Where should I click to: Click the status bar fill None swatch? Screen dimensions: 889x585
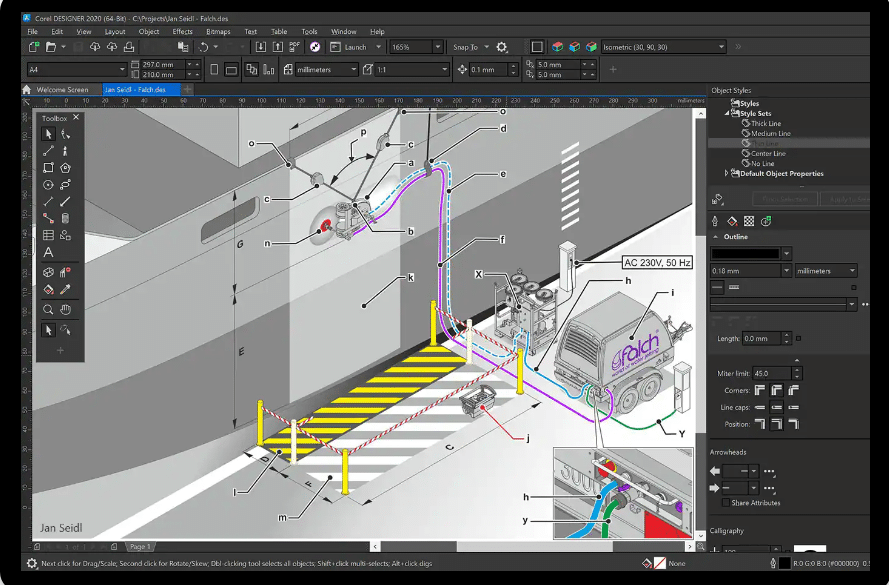[x=659, y=563]
